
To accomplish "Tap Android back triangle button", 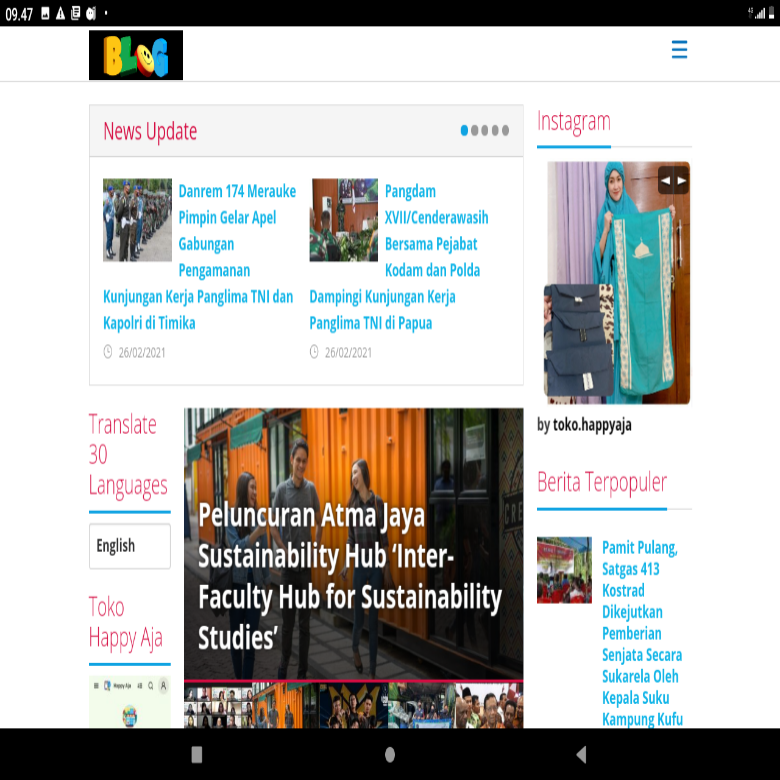I will tap(582, 755).
